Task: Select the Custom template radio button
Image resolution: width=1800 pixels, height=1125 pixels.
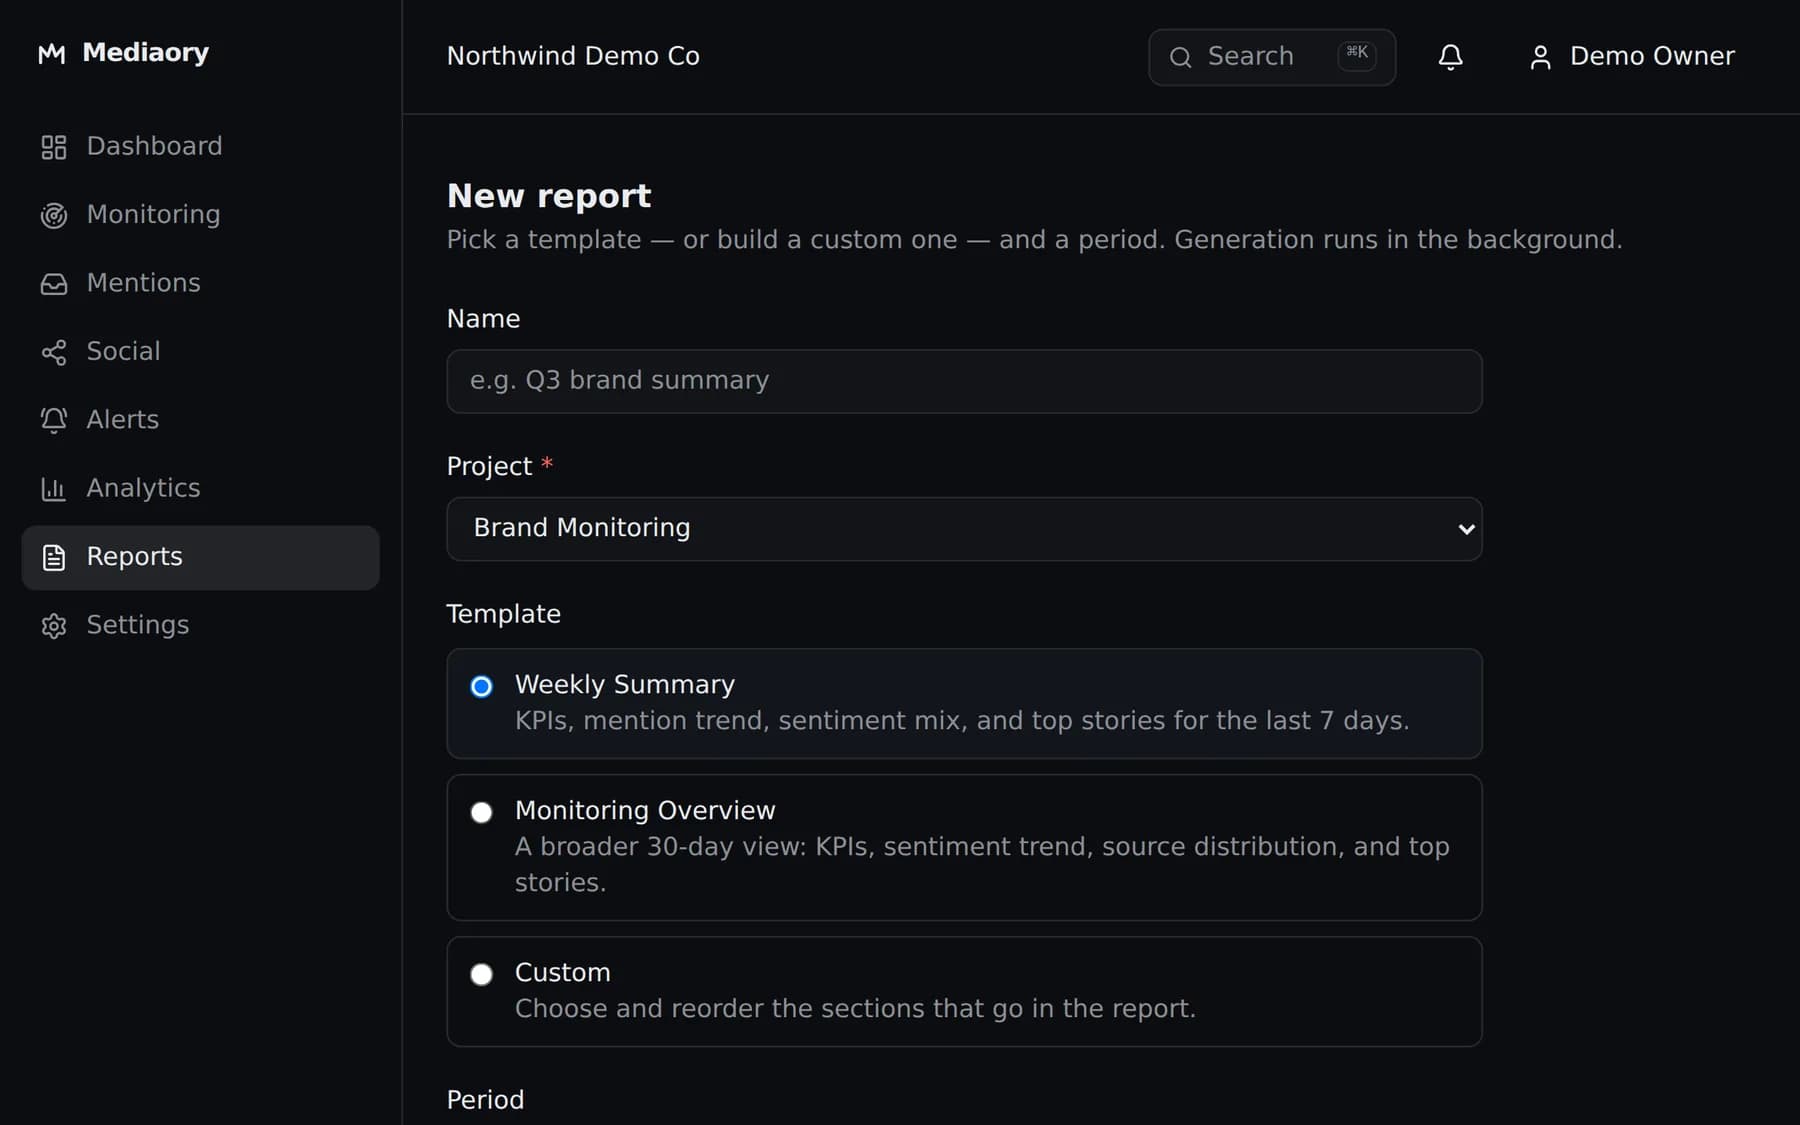Action: pyautogui.click(x=482, y=974)
